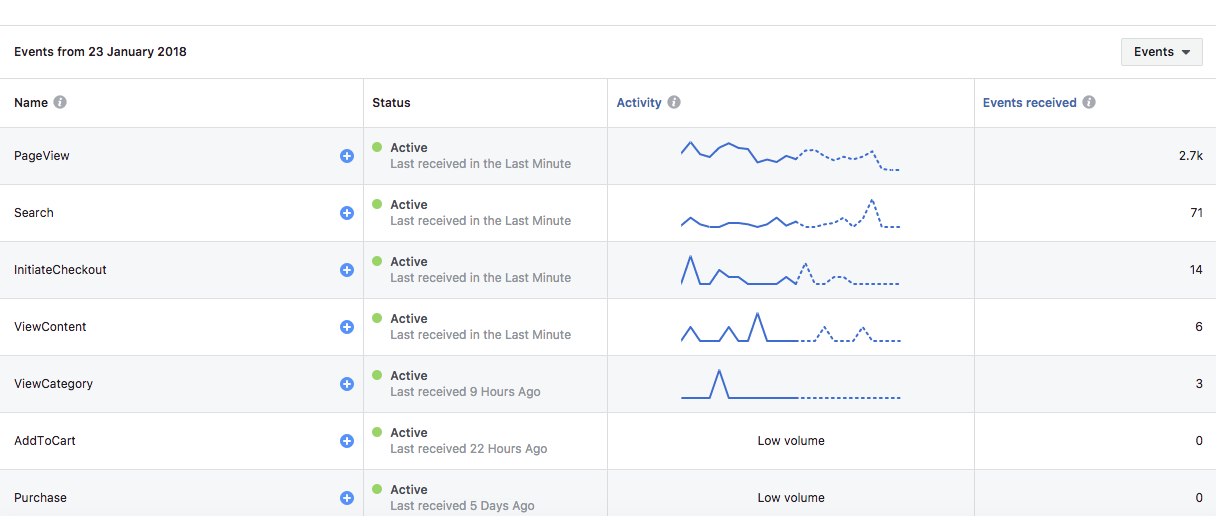
Task: Click the plus icon for ViewCategory
Action: tap(347, 384)
